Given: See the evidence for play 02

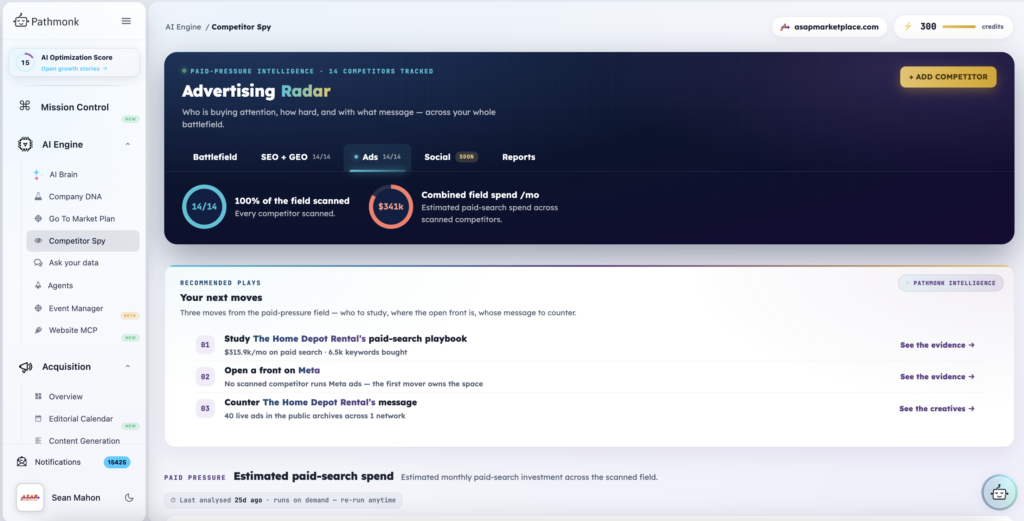Looking at the screenshot, I should (937, 377).
